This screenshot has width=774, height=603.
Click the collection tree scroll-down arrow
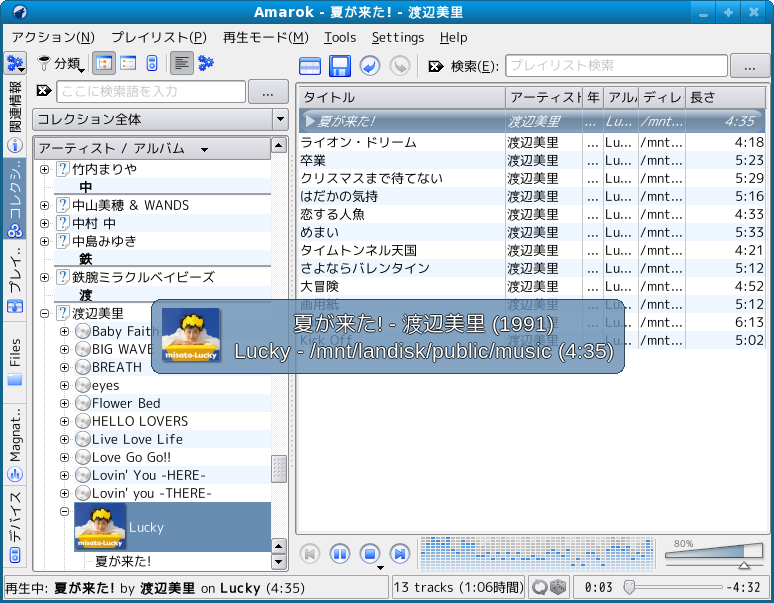(x=279, y=562)
